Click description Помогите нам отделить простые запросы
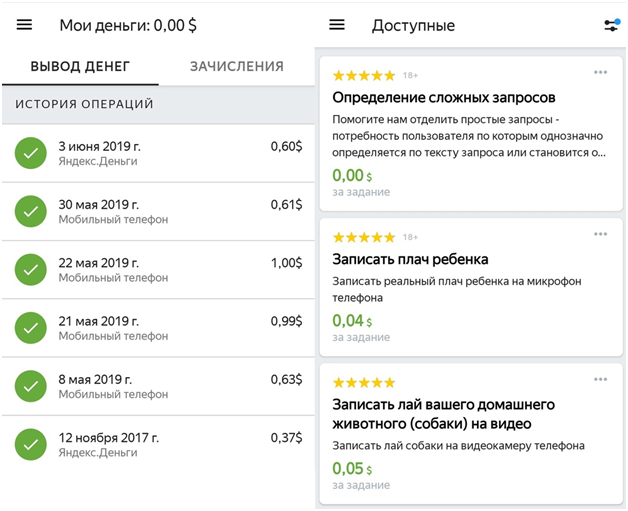The width and height of the screenshot is (628, 511). click(x=469, y=136)
